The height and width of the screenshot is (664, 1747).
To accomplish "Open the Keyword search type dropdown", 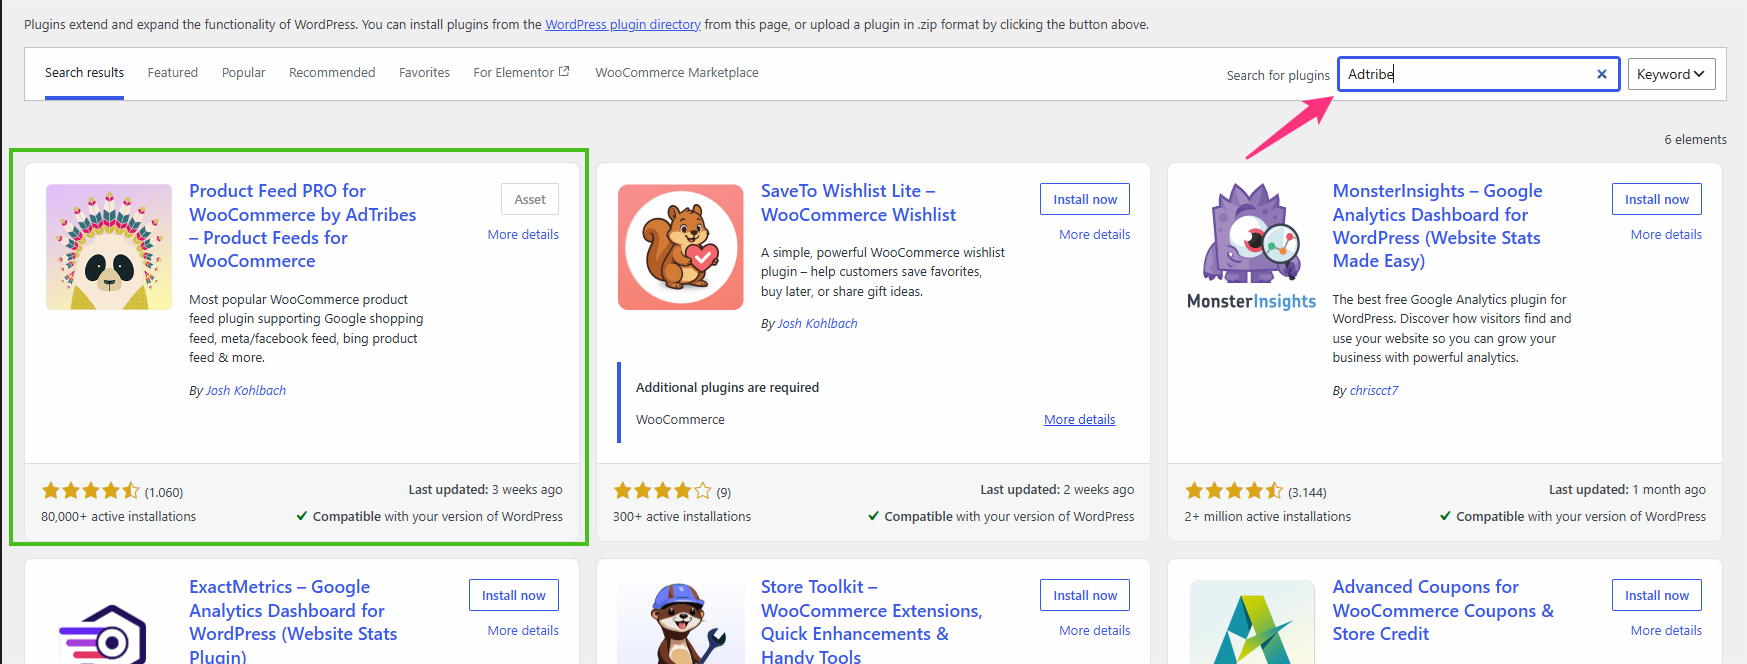I will (1671, 74).
